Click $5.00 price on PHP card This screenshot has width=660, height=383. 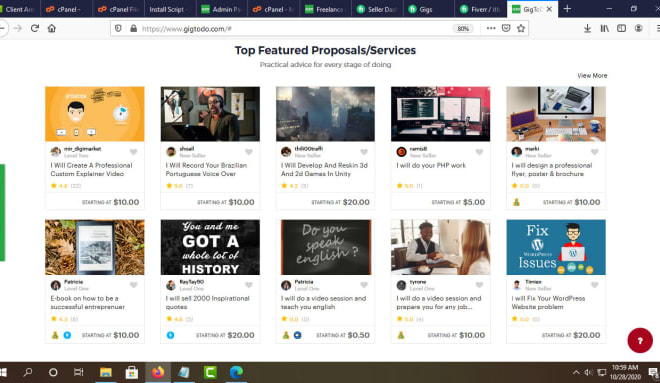tap(474, 202)
